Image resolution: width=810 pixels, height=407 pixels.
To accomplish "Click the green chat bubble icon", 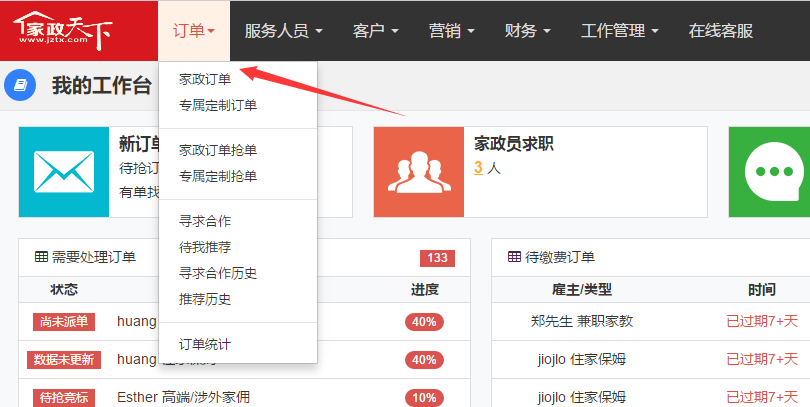I will tap(774, 172).
